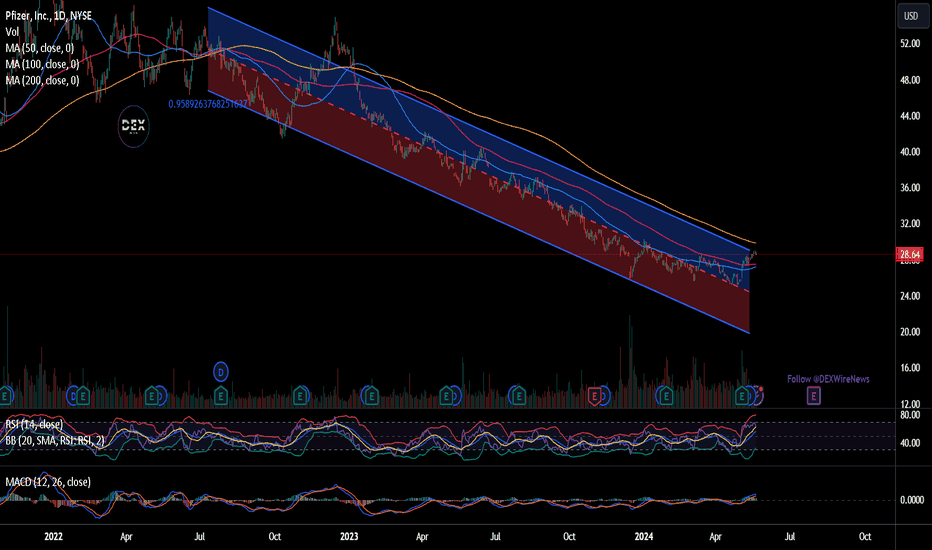Click the Follow @DEXWireNews text

(828, 379)
